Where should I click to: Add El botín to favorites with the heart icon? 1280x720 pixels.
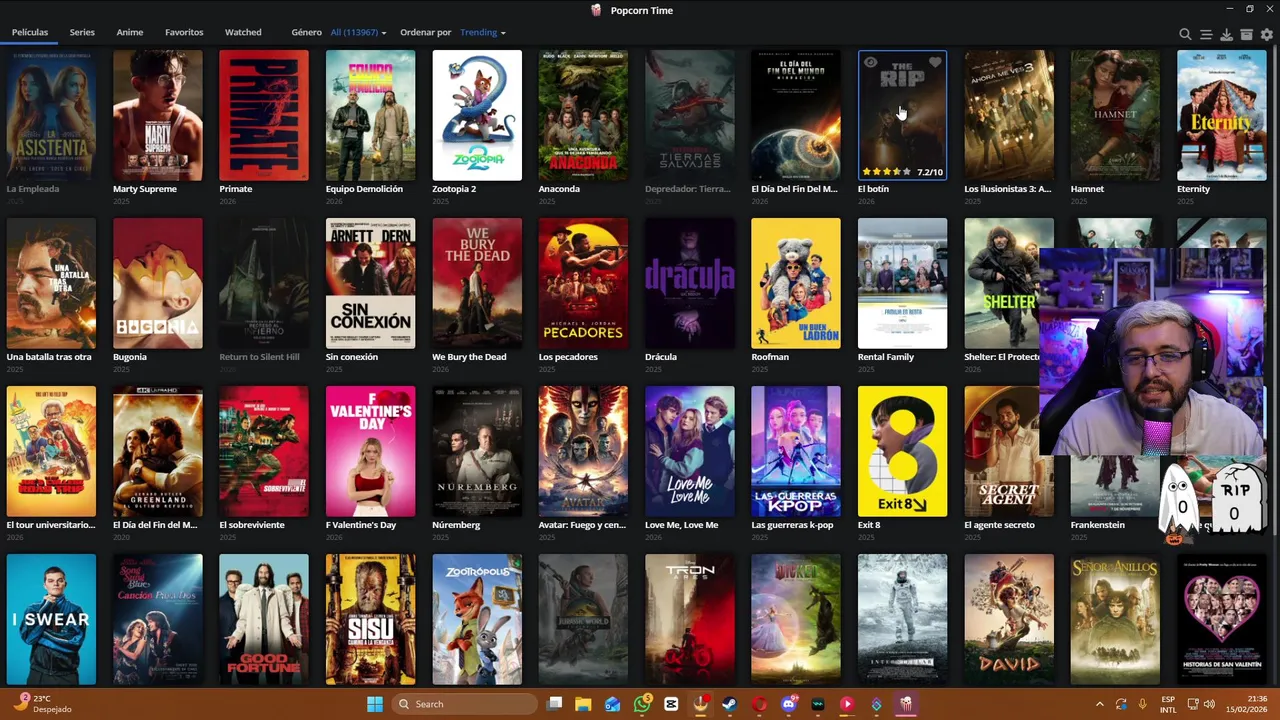tap(935, 63)
